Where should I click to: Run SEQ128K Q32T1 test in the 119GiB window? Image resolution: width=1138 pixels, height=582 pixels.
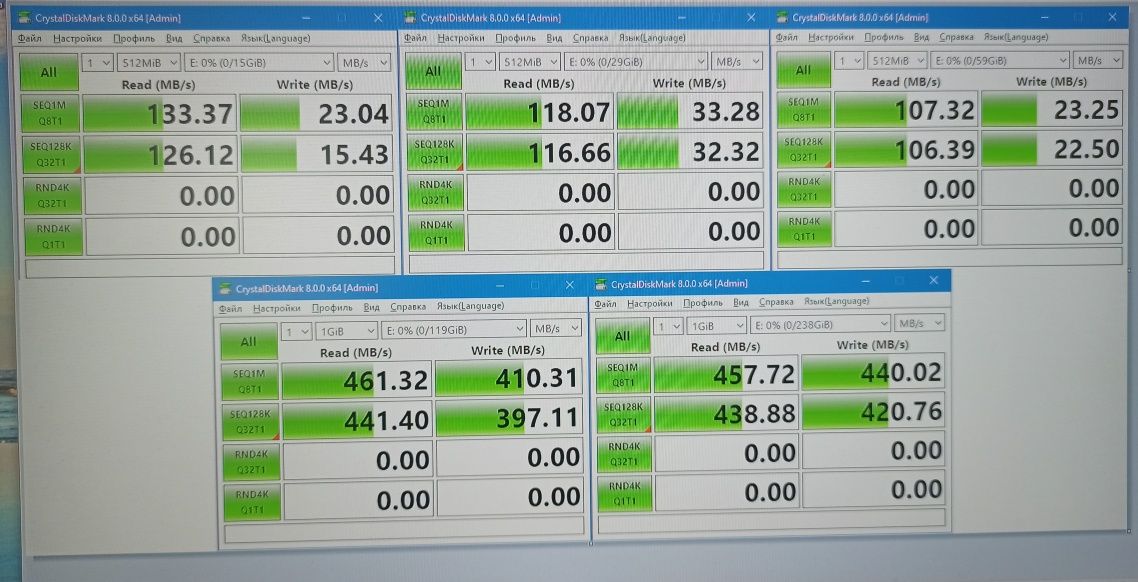(x=250, y=422)
